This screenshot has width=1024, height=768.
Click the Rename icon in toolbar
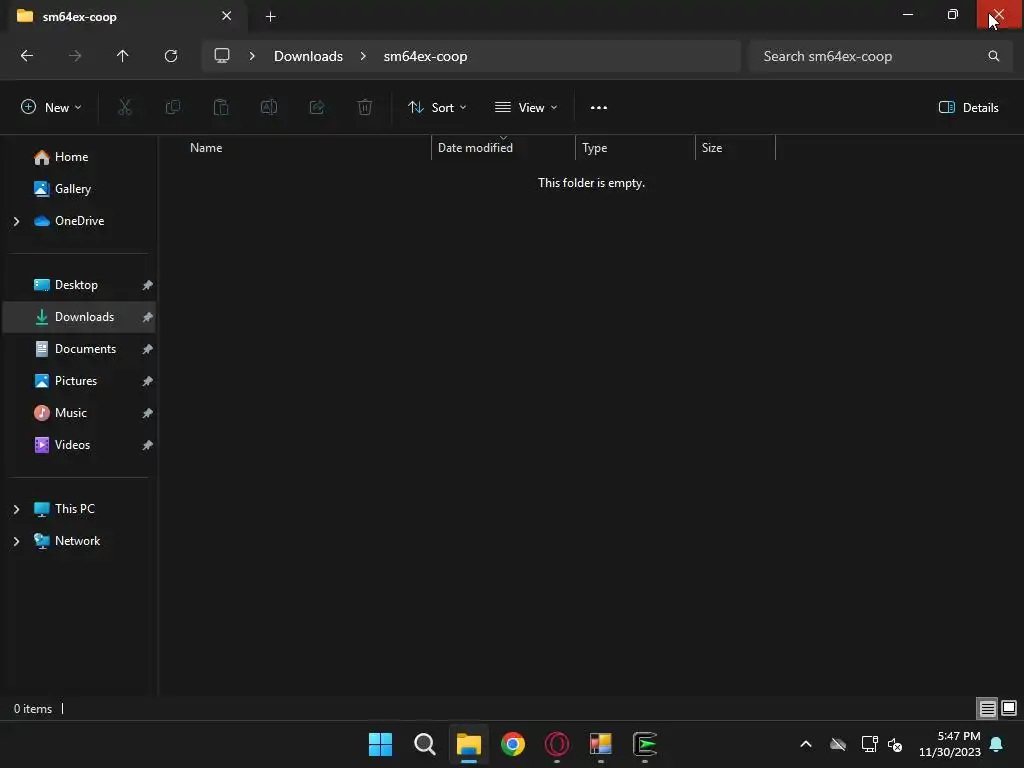pos(269,107)
